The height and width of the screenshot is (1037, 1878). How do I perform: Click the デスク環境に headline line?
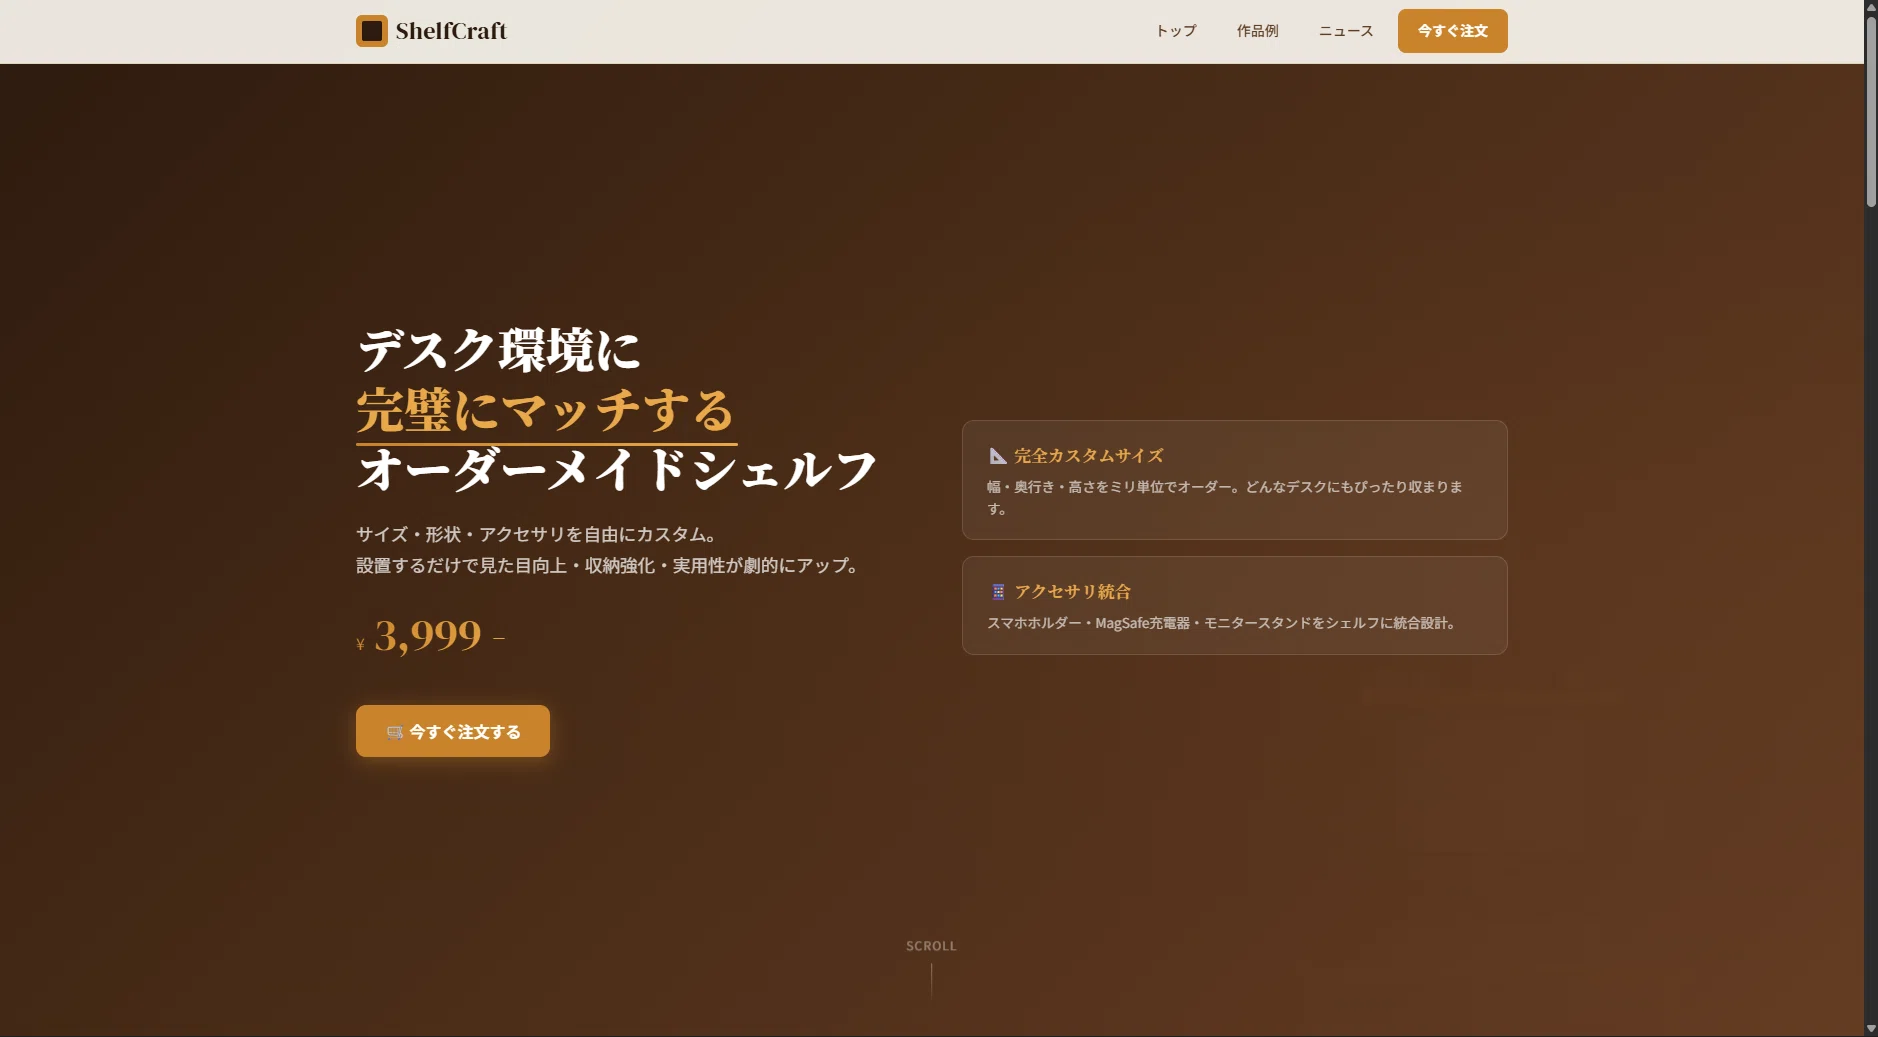click(498, 351)
